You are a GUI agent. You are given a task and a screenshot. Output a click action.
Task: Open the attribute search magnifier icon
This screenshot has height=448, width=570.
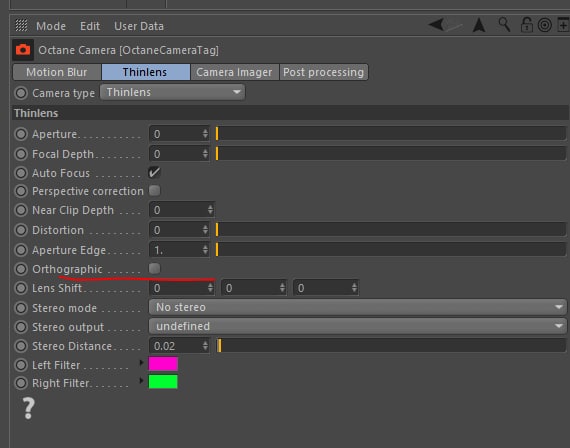tap(504, 25)
